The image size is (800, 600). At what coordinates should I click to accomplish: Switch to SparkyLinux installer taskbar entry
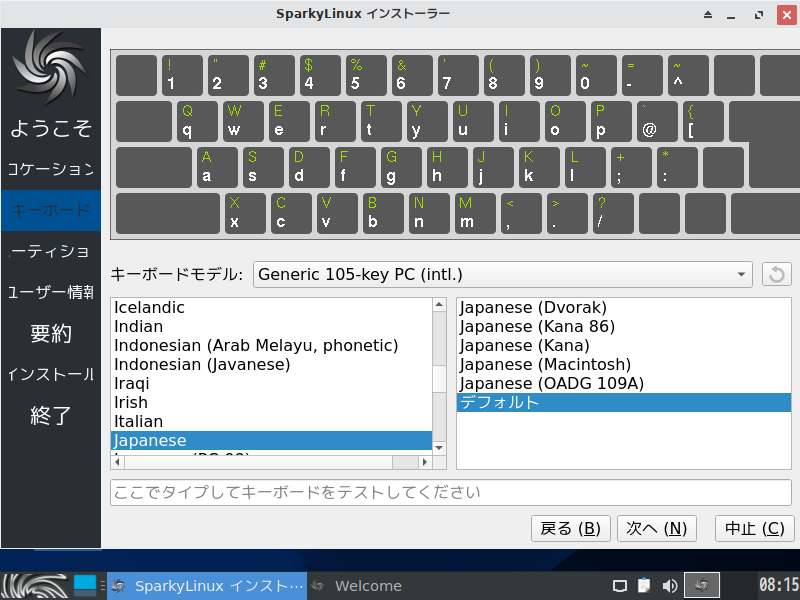(207, 586)
